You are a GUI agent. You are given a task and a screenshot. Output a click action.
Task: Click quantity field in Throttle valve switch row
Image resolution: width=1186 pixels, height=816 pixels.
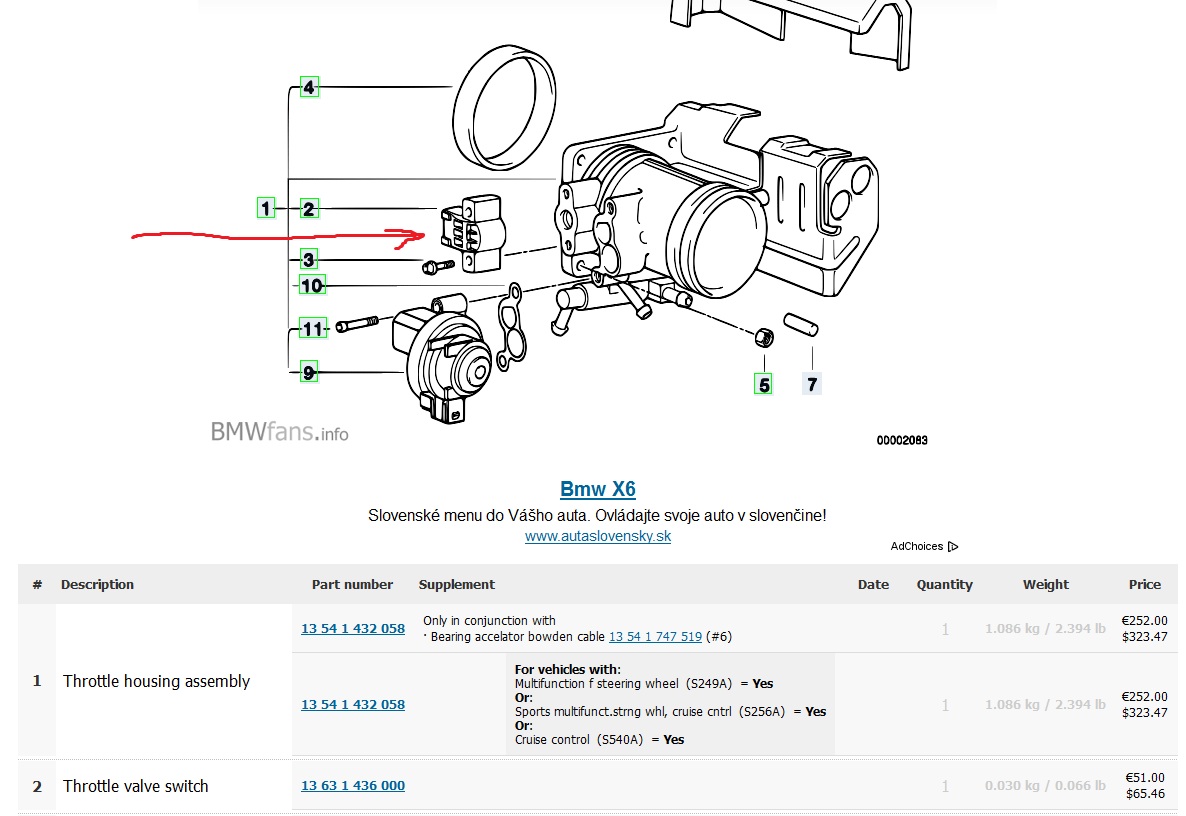944,786
